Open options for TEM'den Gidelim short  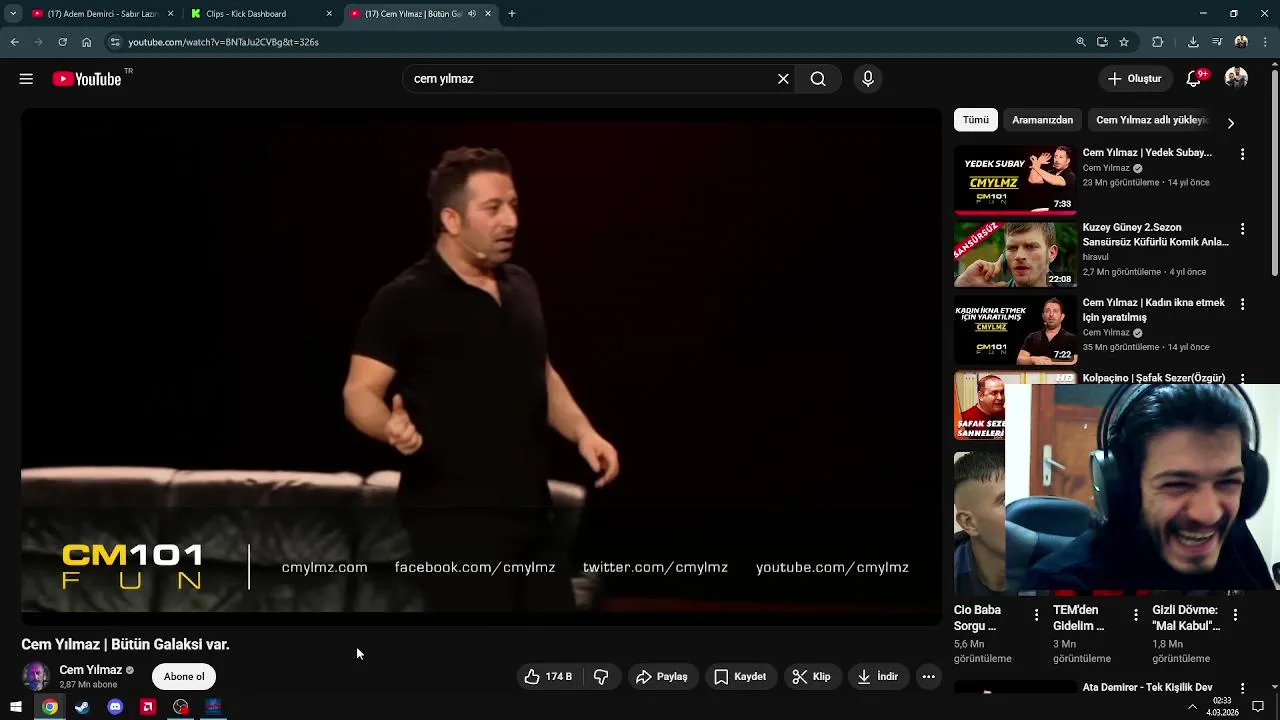(x=1135, y=615)
